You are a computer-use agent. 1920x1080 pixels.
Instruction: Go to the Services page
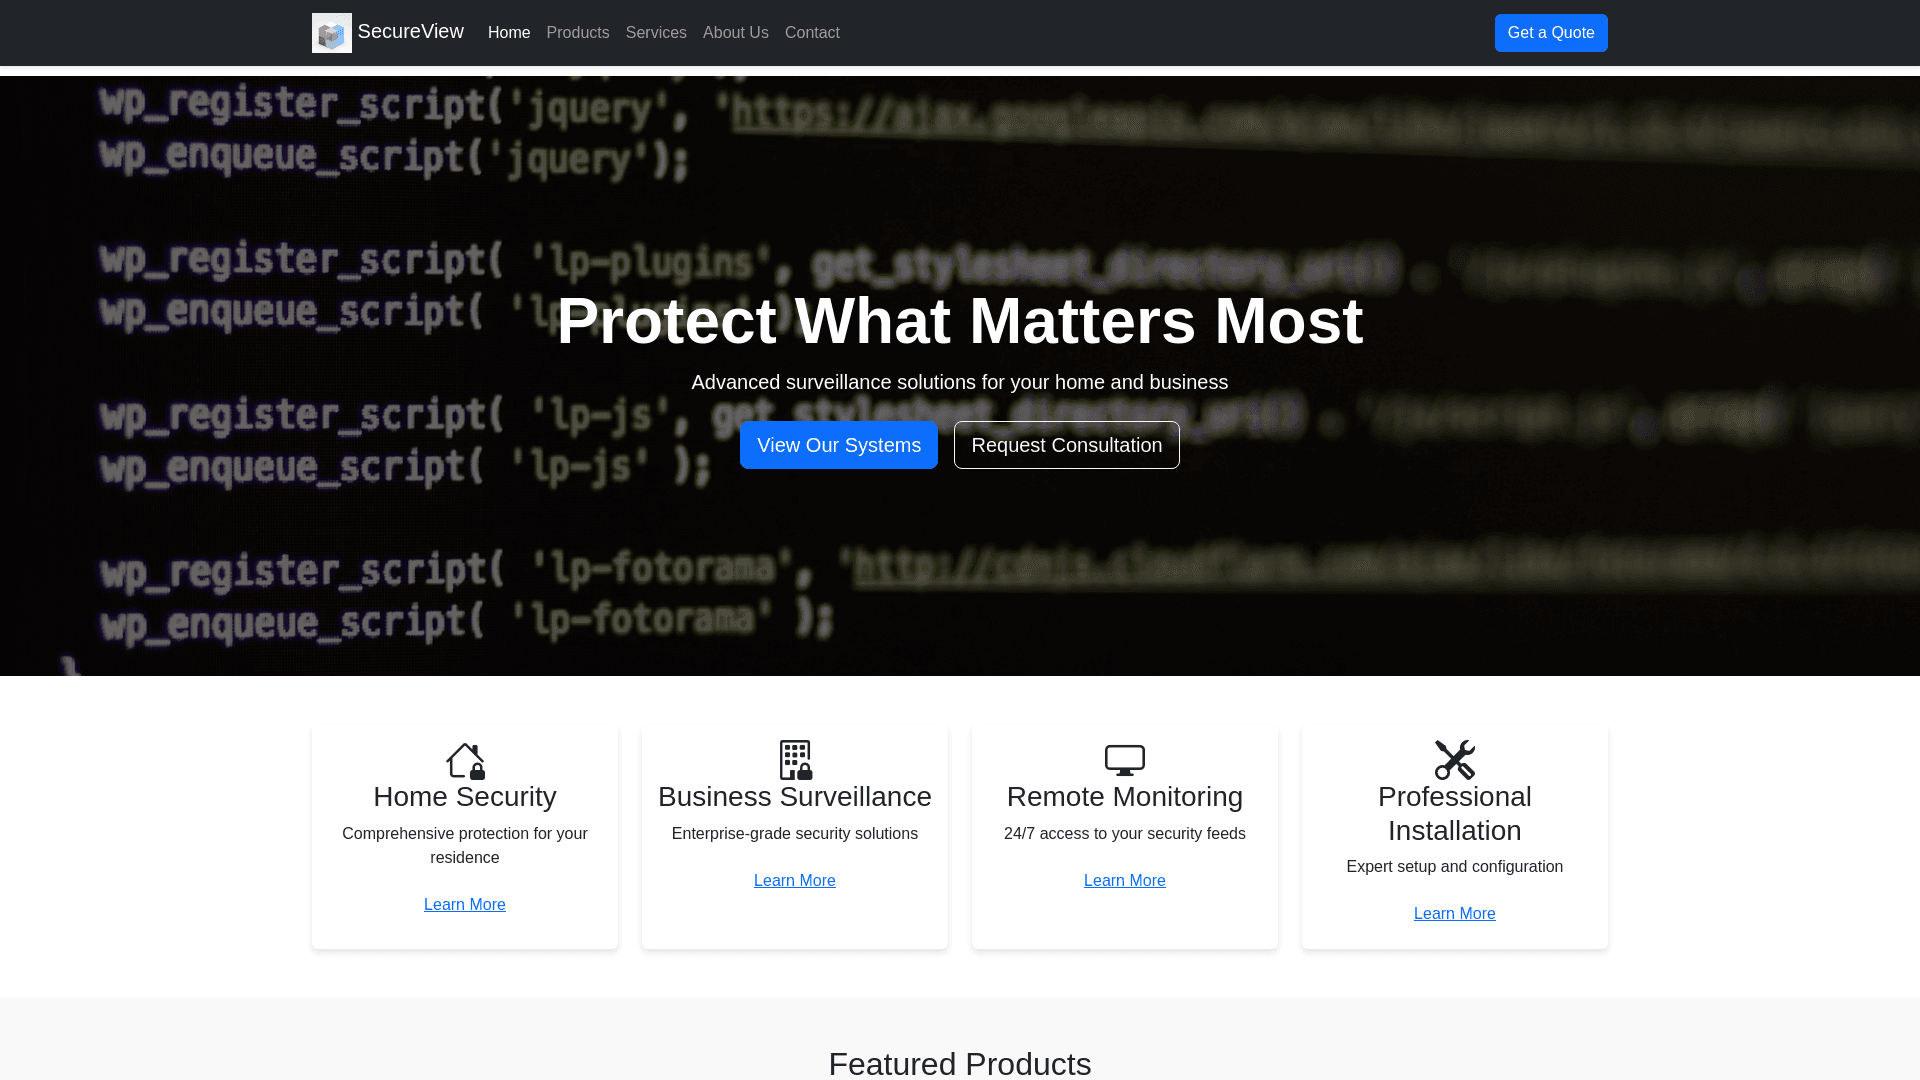tap(655, 33)
